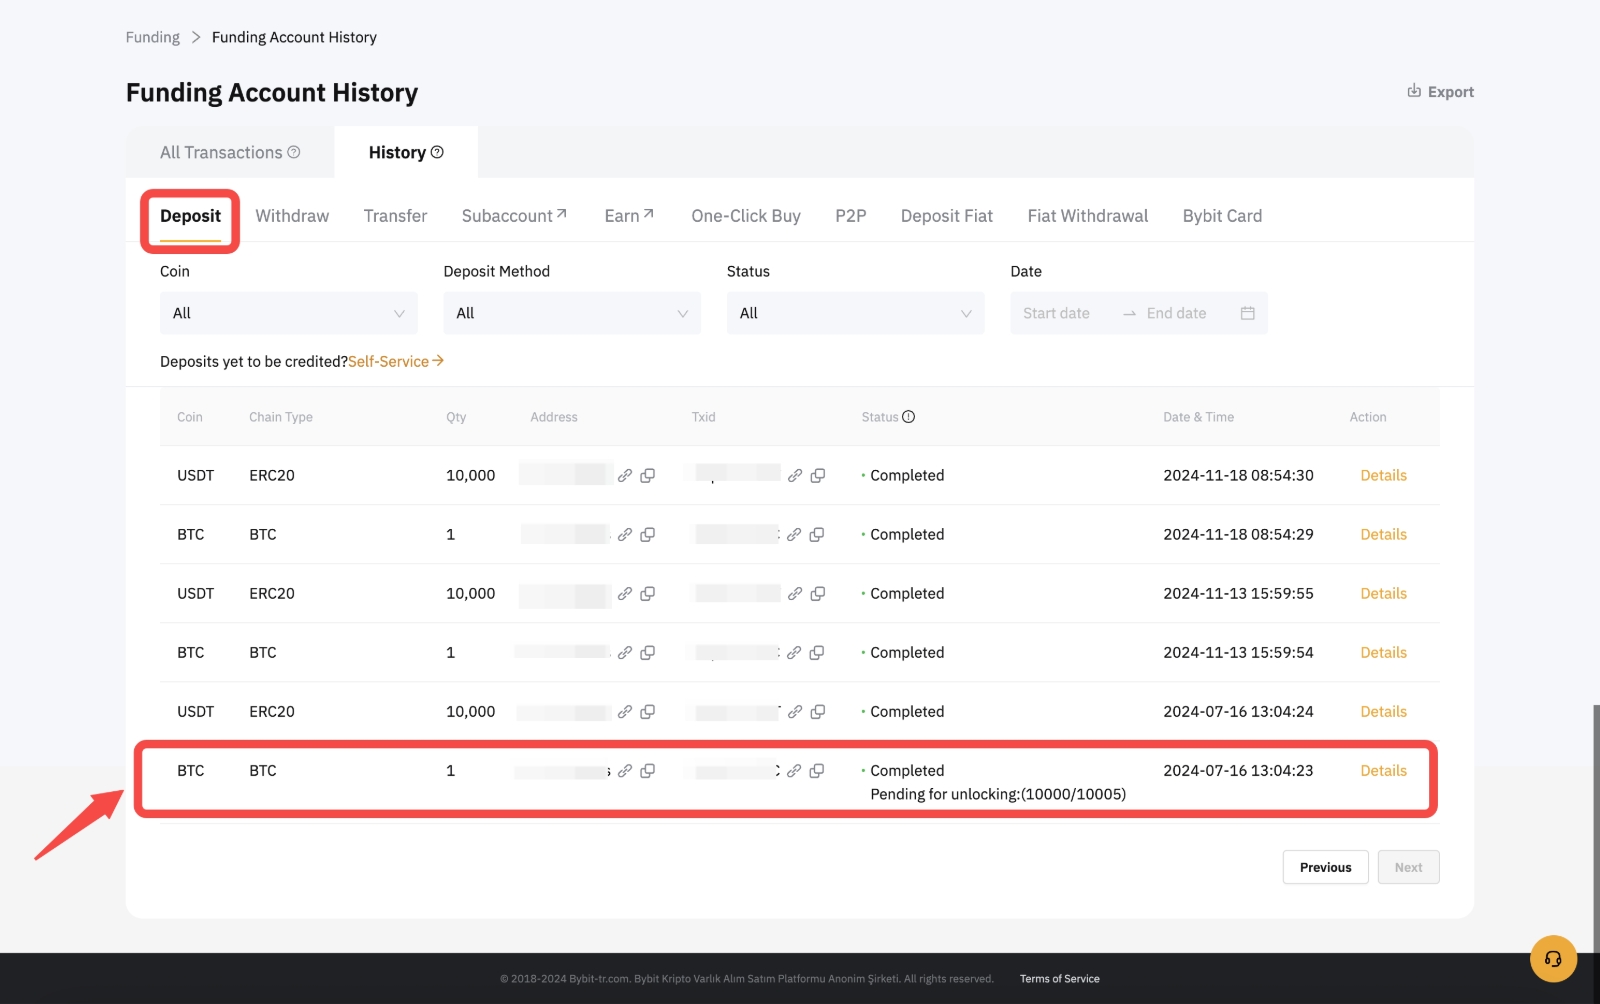Click the Export button
Image resolution: width=1600 pixels, height=1004 pixels.
tap(1440, 92)
